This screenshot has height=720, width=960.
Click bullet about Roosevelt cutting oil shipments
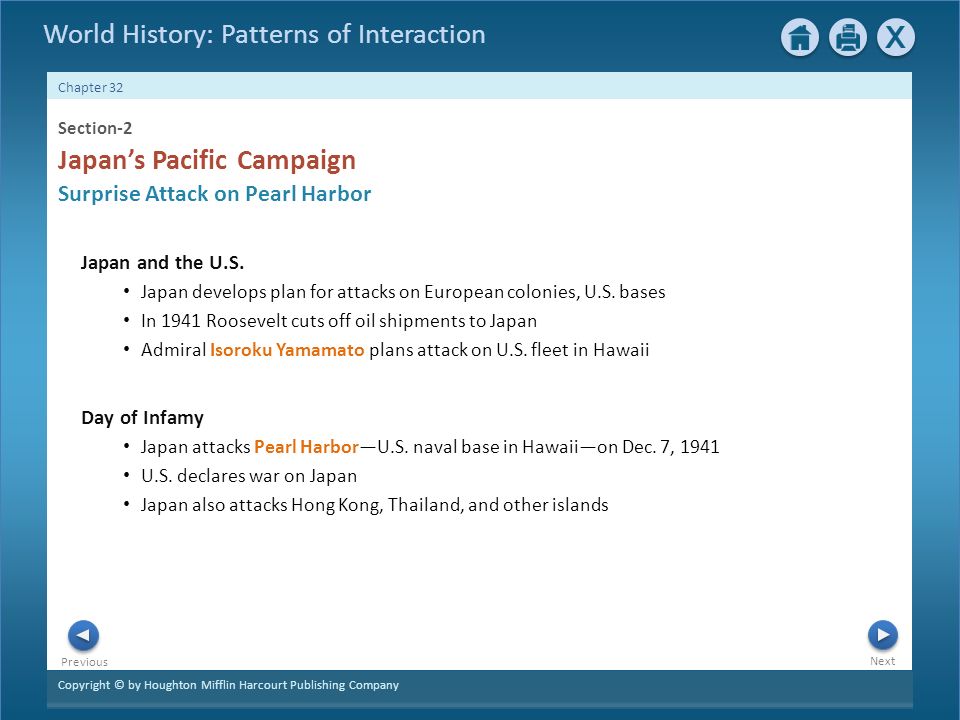coord(339,321)
